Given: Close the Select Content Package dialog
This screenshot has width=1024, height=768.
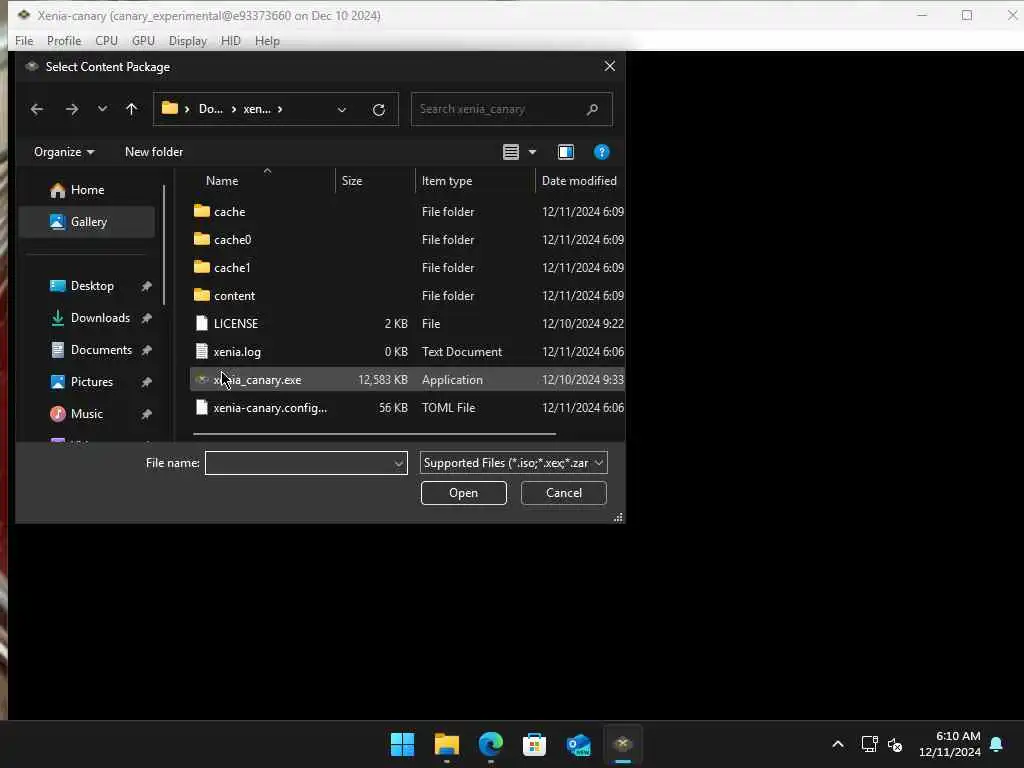Looking at the screenshot, I should click(x=609, y=67).
